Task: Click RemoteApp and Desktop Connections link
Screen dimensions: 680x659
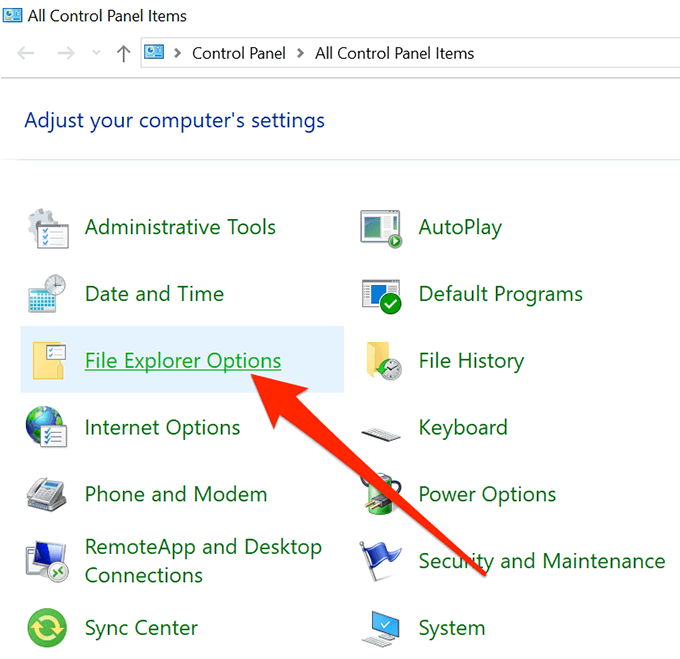Action: point(203,561)
